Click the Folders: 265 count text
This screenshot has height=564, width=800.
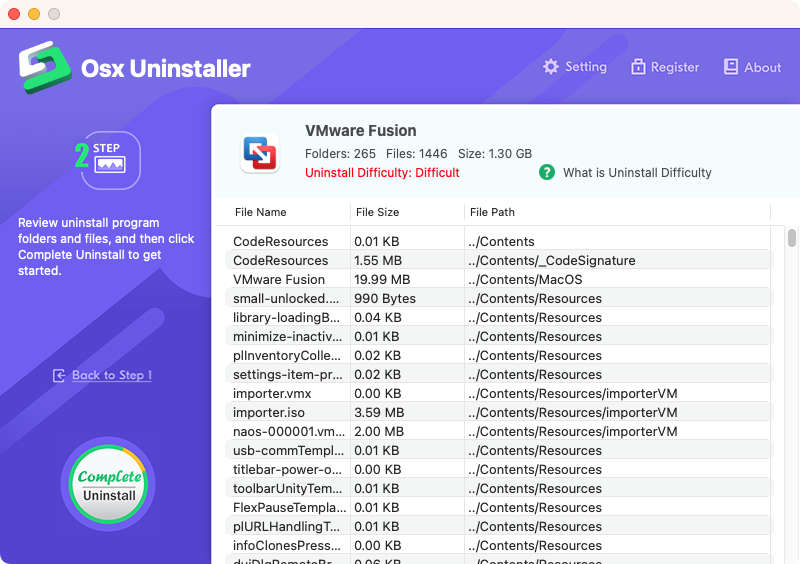point(340,154)
